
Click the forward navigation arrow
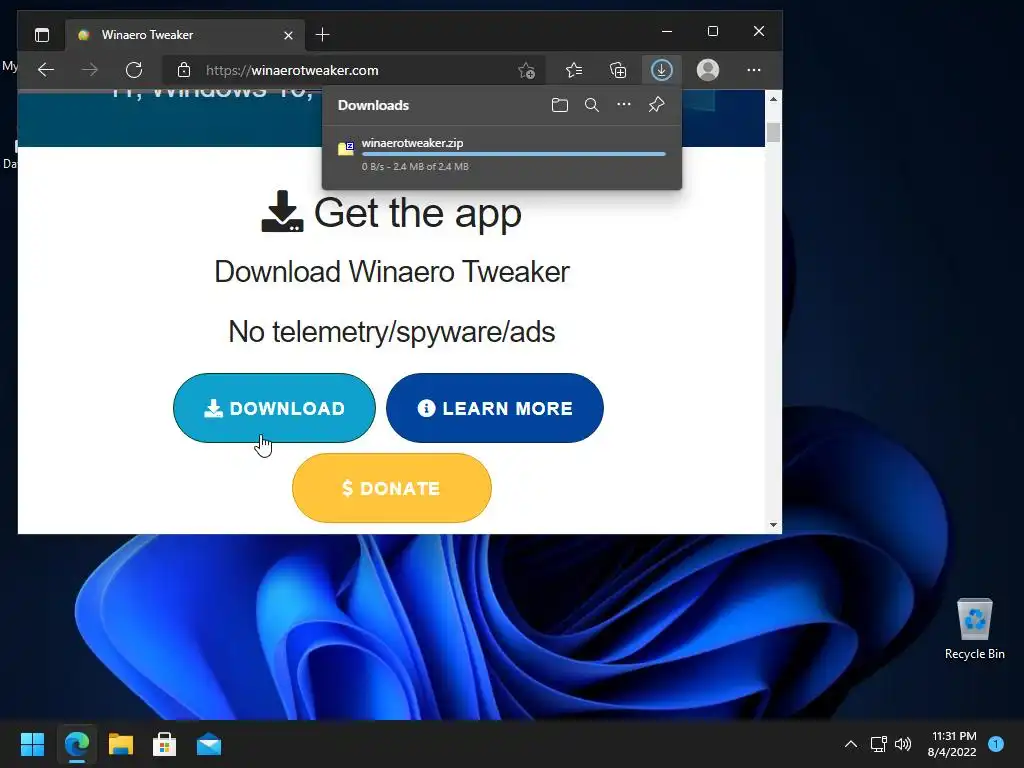coord(89,70)
